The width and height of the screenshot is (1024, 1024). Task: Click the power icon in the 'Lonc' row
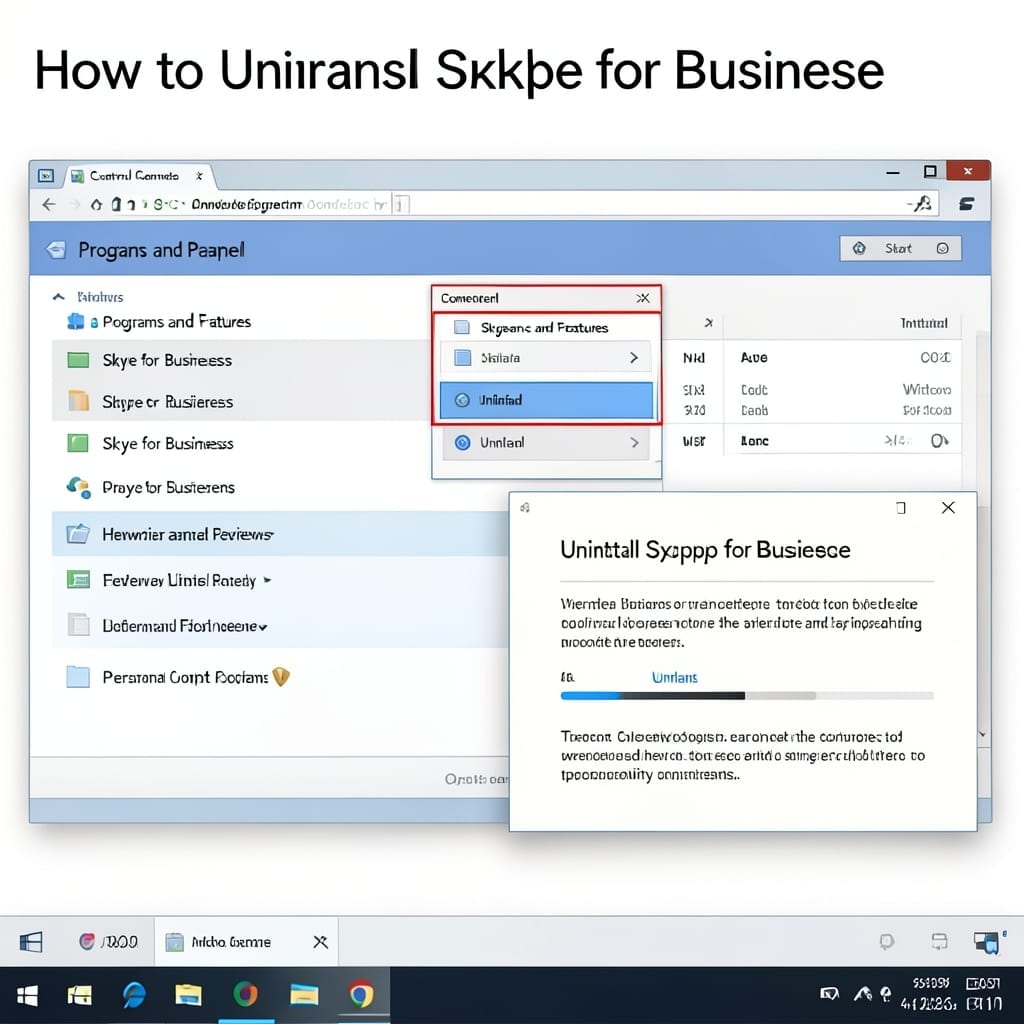click(x=939, y=441)
